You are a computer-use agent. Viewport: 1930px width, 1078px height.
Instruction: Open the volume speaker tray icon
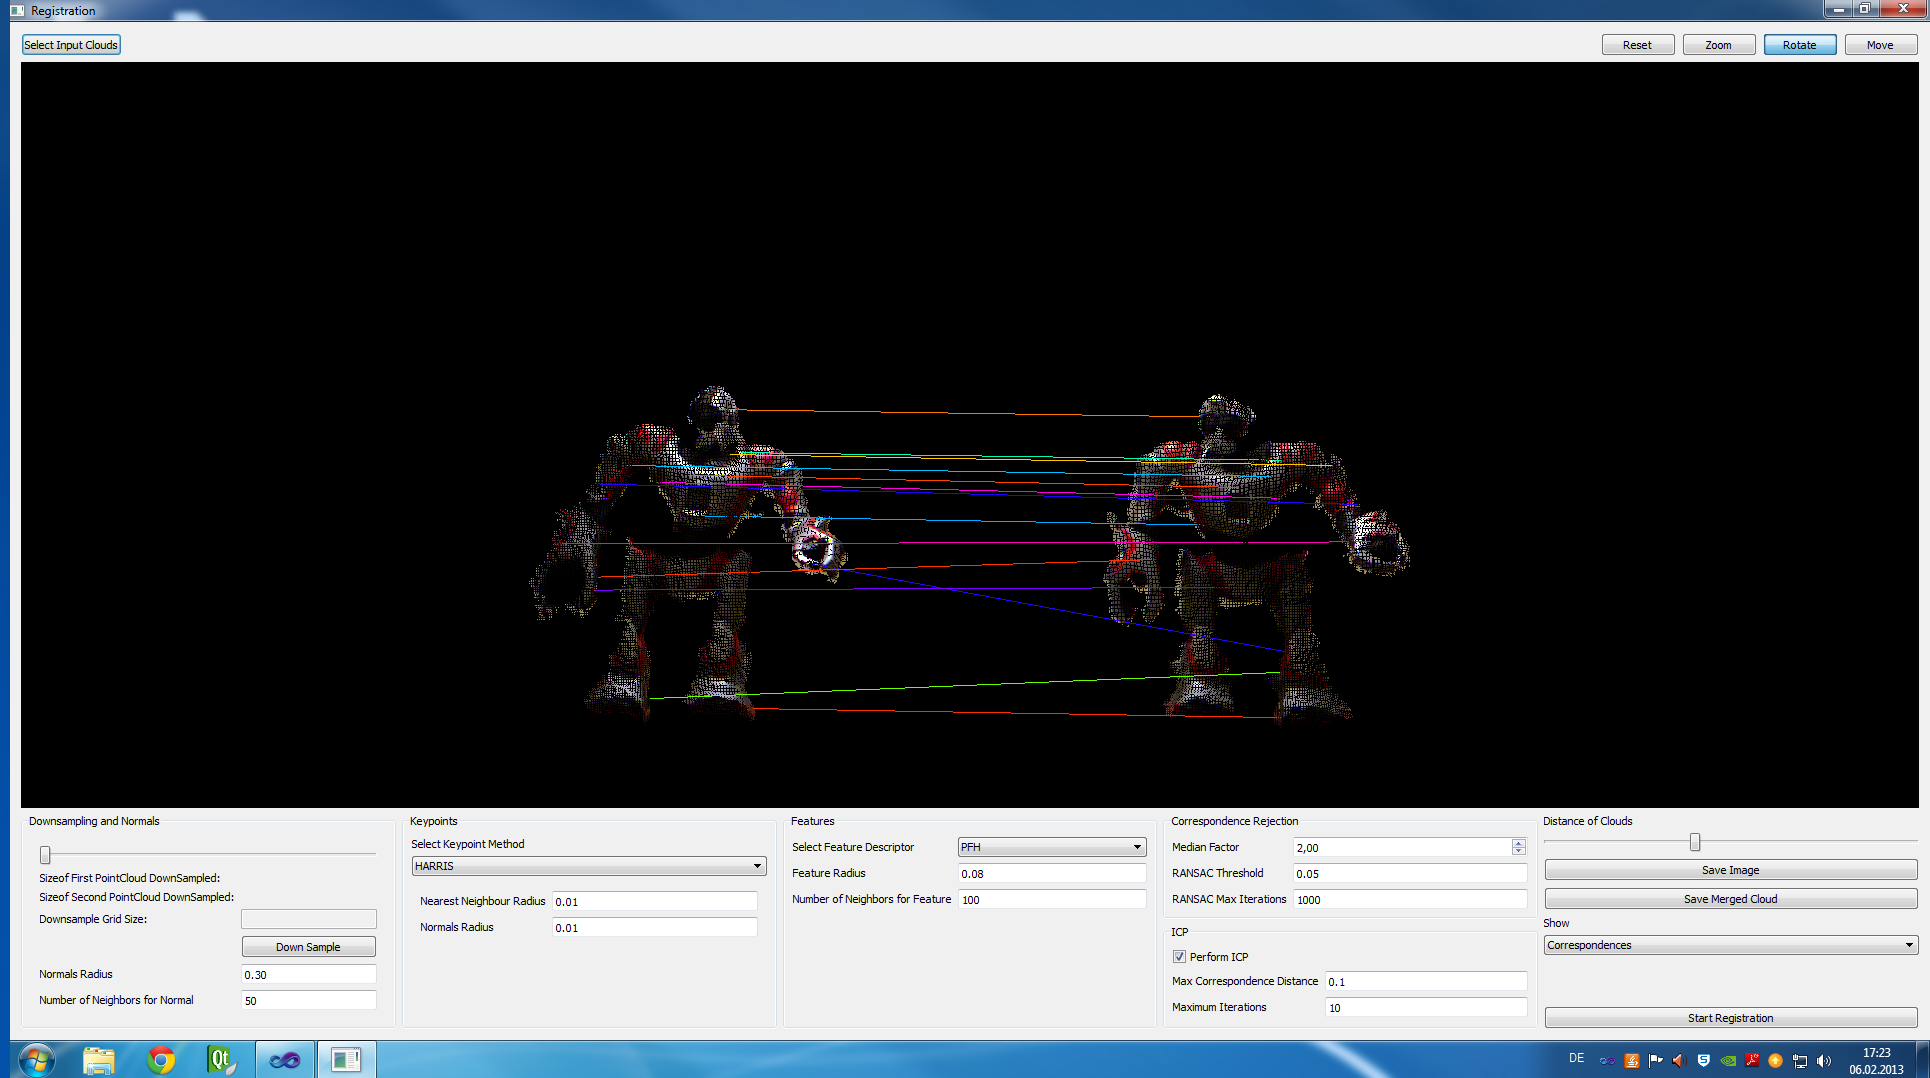[1824, 1061]
